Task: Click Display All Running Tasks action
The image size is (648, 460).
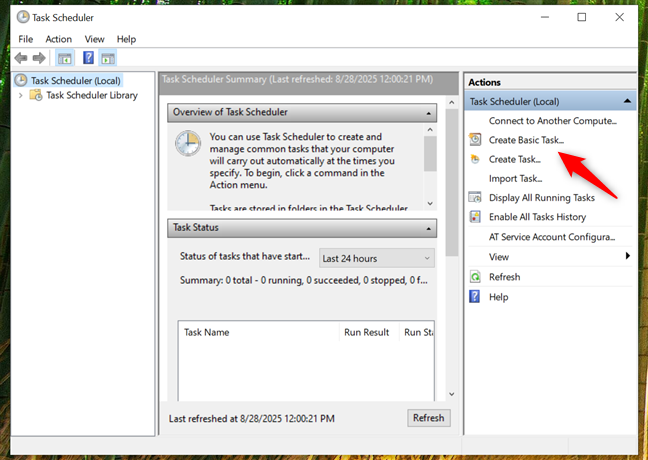Action: tap(542, 198)
